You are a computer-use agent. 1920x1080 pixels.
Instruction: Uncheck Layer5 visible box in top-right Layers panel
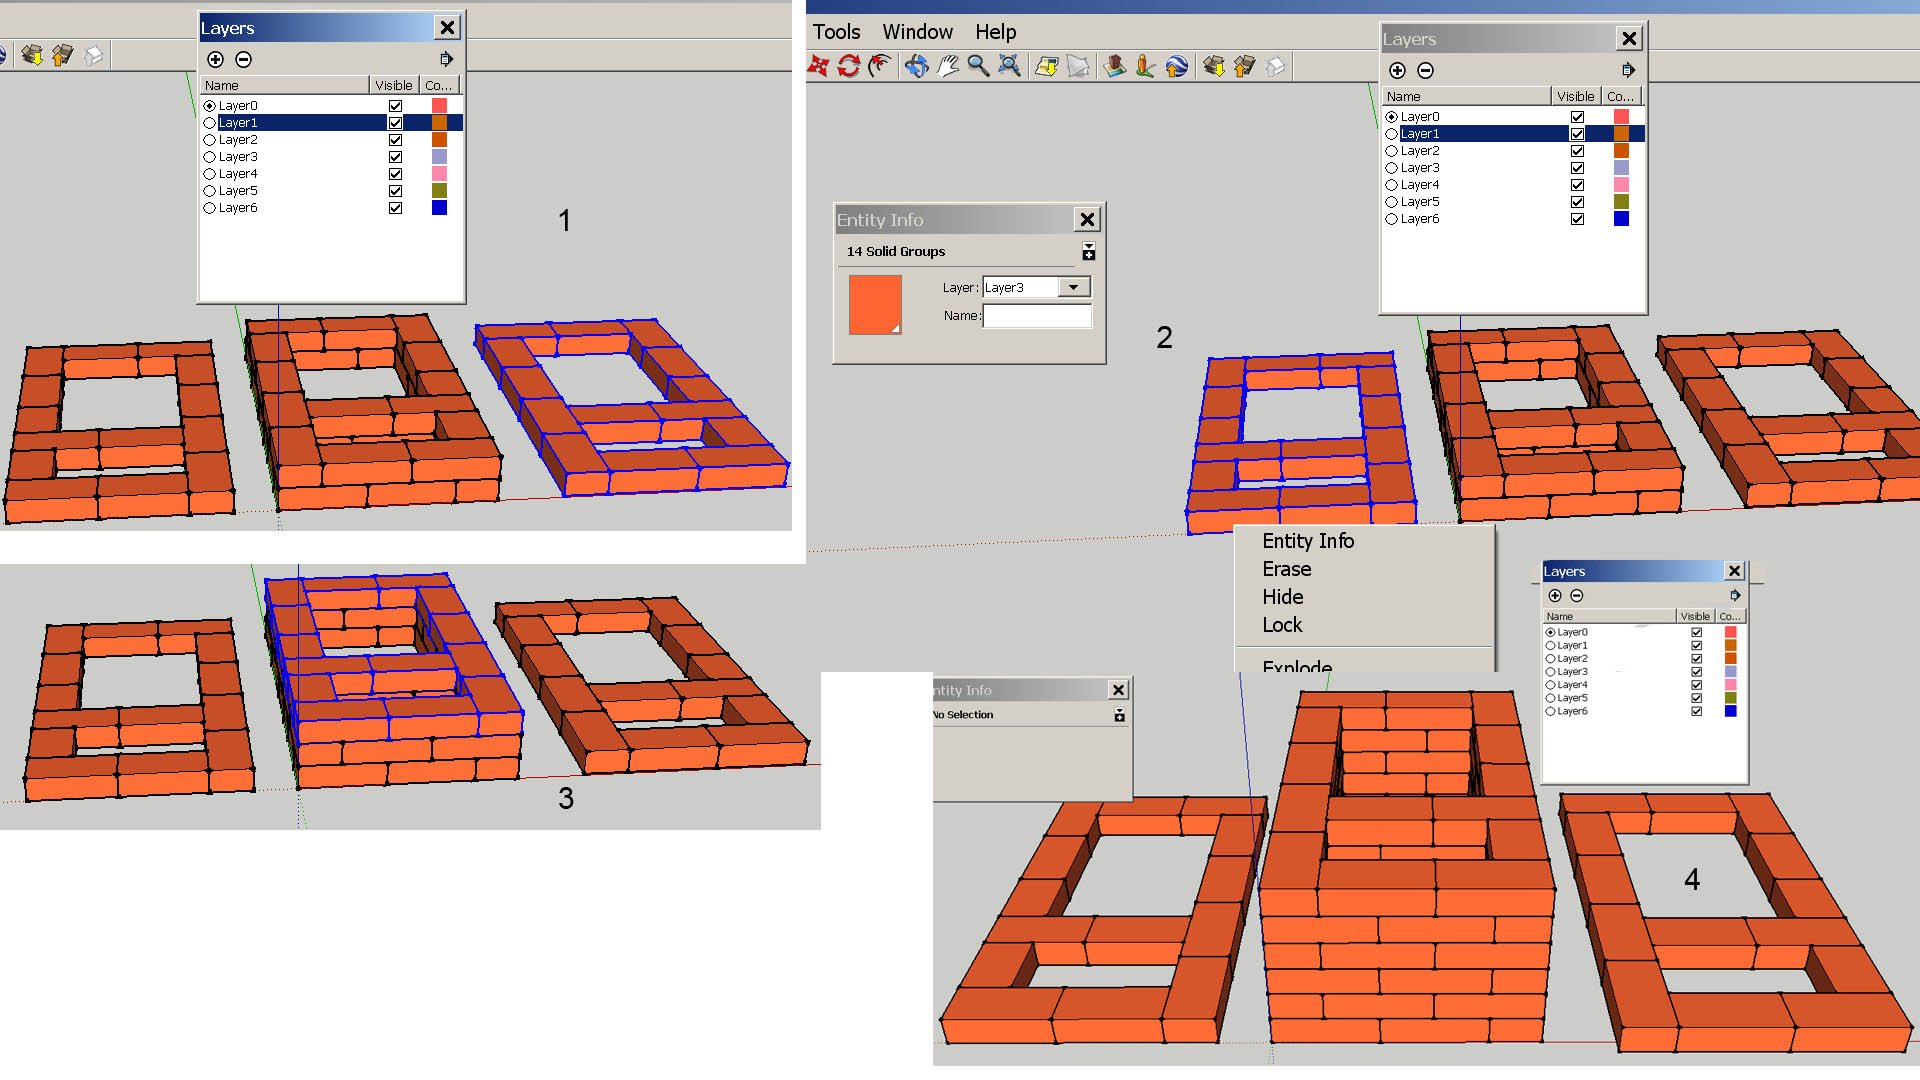click(1577, 202)
